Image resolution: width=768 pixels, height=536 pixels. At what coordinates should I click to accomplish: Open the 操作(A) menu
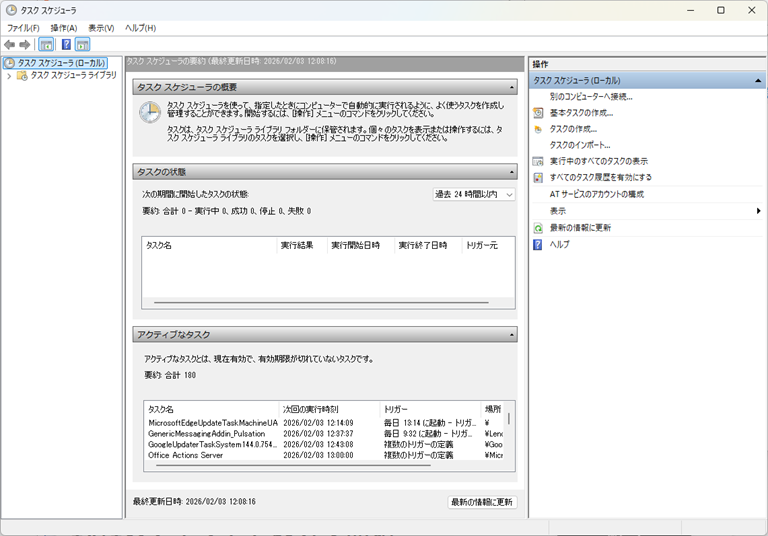pos(63,28)
